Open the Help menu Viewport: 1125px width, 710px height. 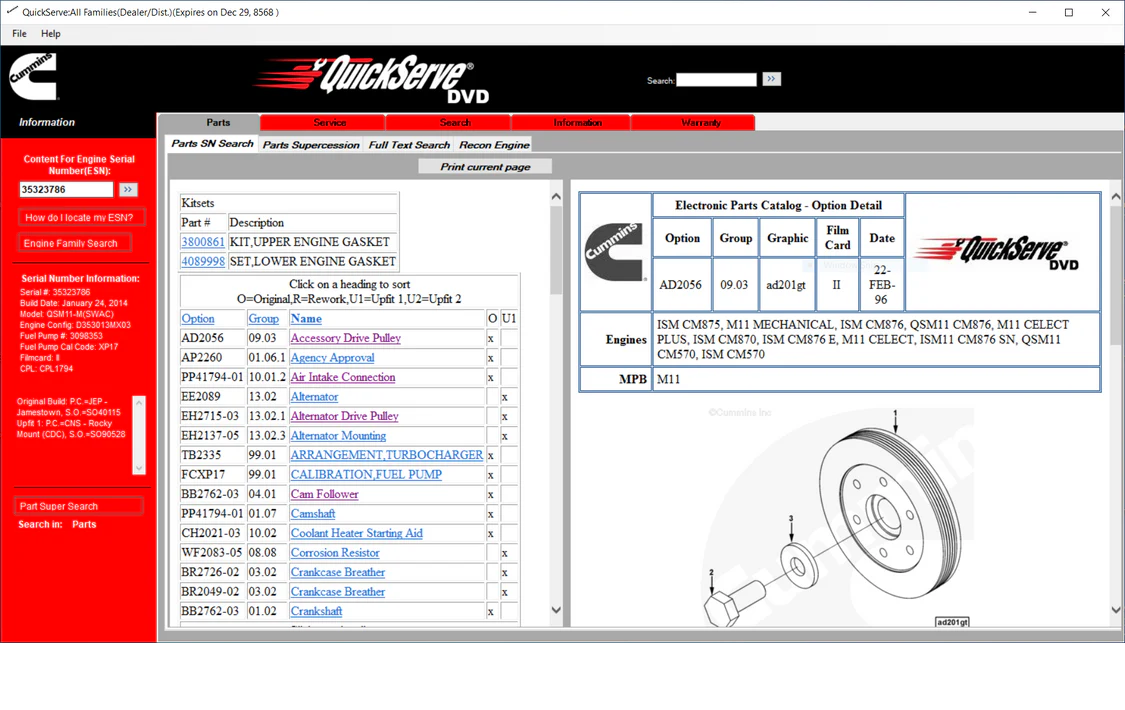(x=50, y=33)
